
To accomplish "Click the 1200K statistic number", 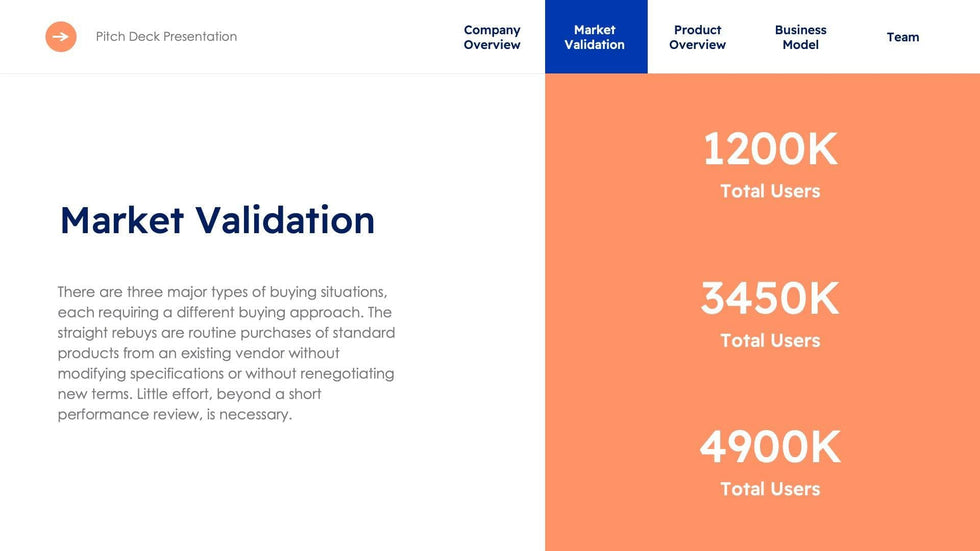I will [x=770, y=149].
